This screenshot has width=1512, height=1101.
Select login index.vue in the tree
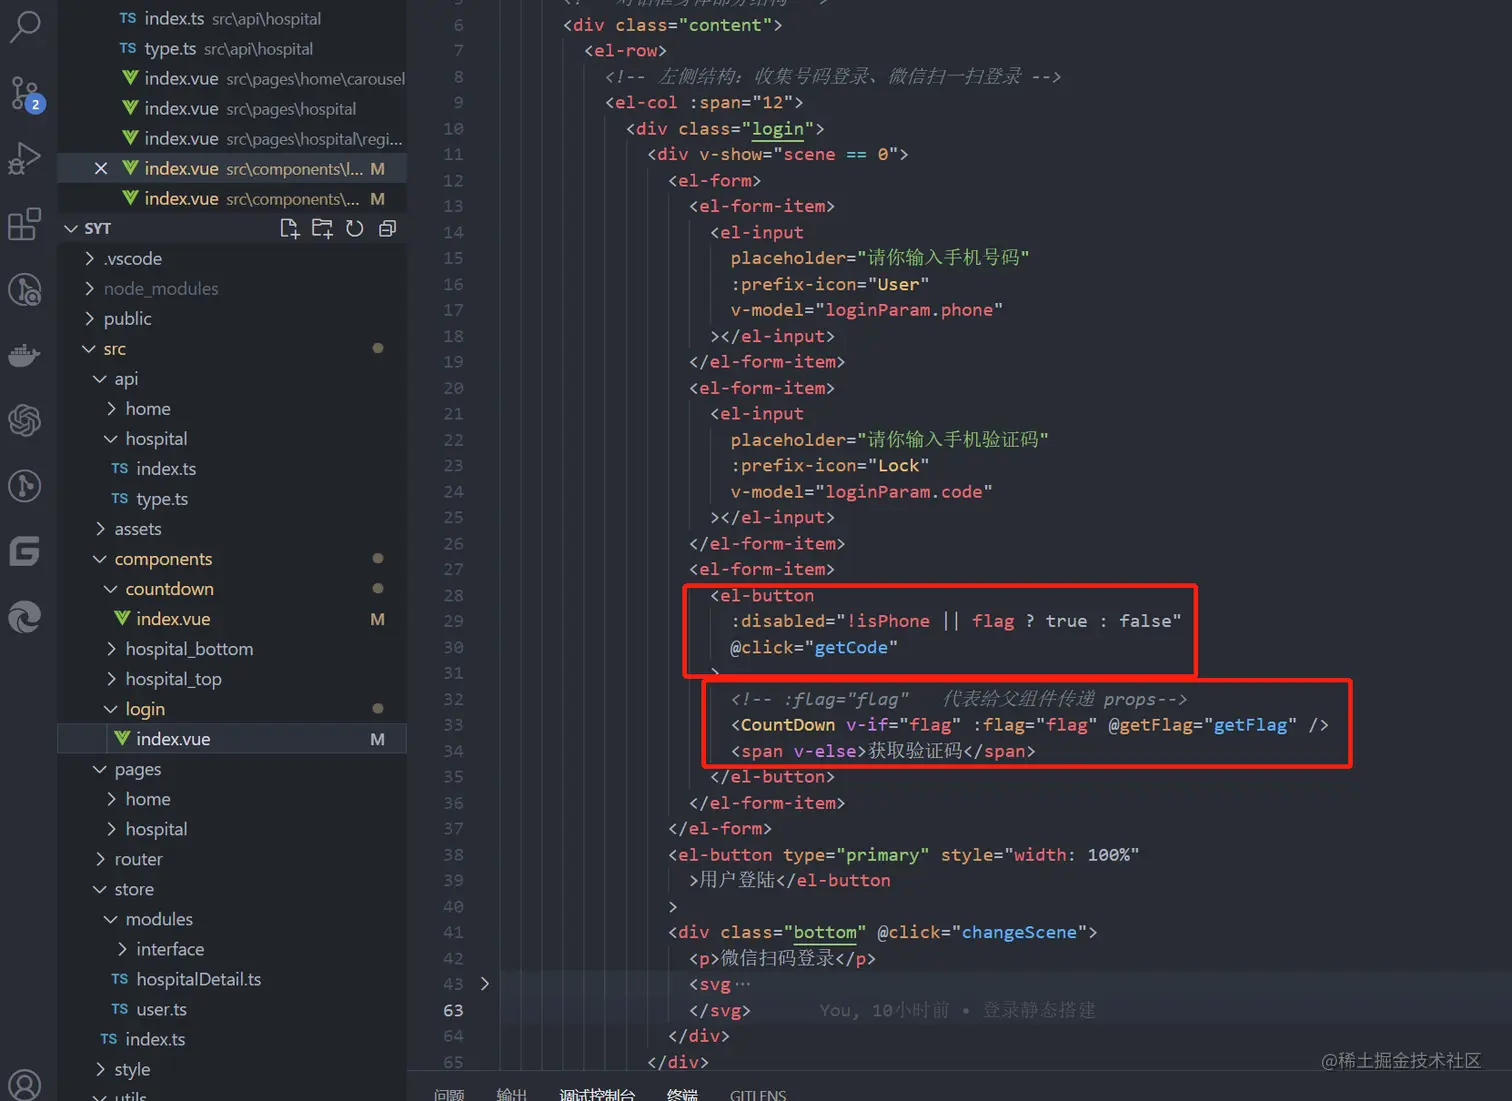point(232,738)
